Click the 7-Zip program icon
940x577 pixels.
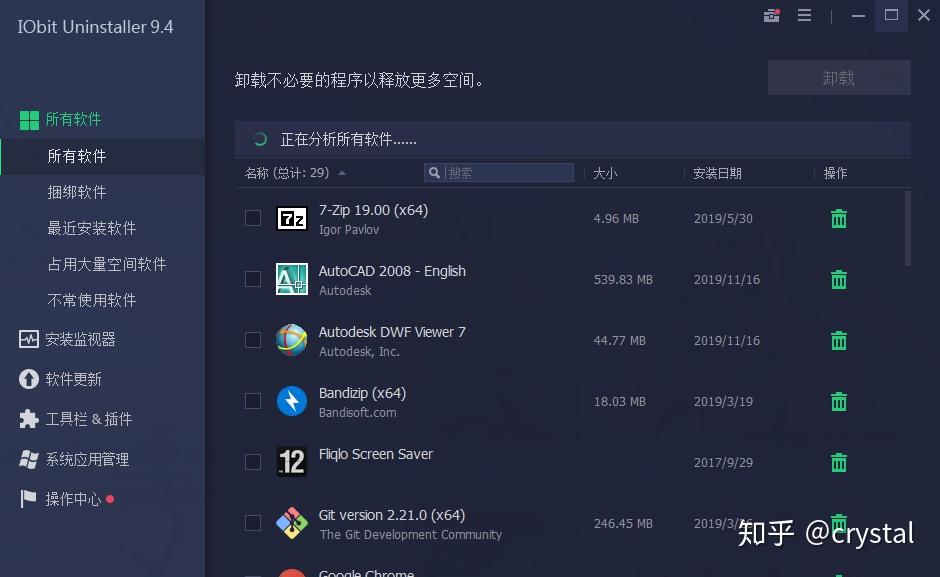(291, 218)
